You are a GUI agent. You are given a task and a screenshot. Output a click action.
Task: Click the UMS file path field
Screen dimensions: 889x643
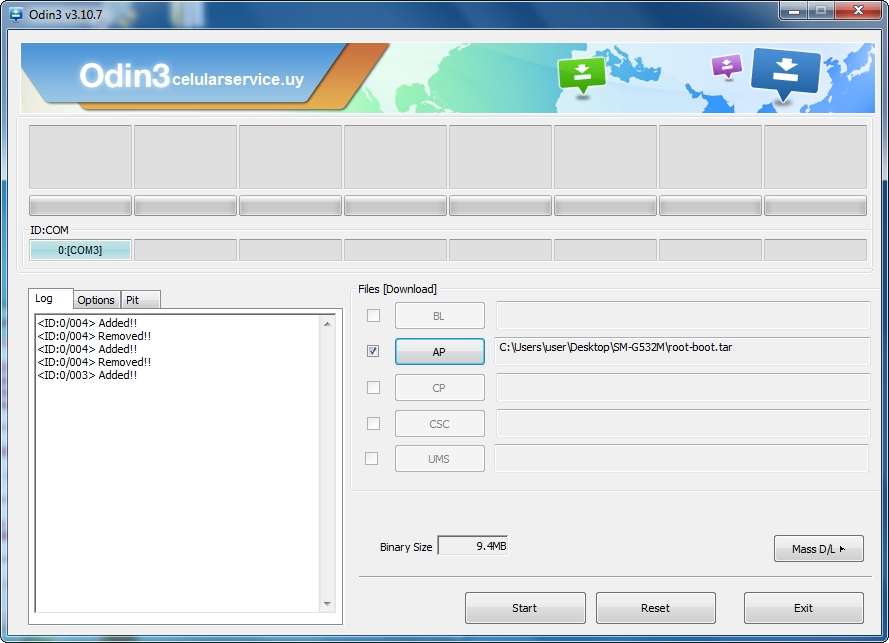[681, 459]
